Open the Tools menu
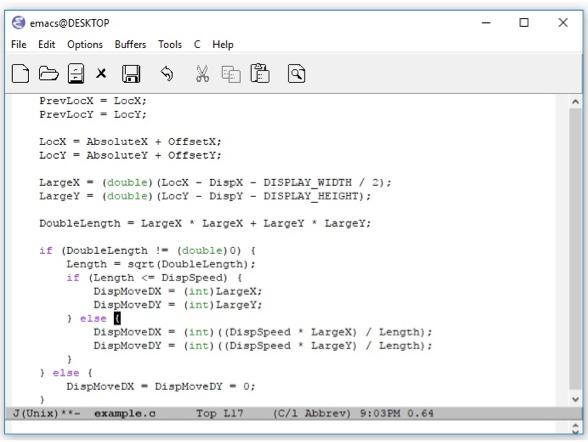The width and height of the screenshot is (588, 442). pyautogui.click(x=170, y=45)
